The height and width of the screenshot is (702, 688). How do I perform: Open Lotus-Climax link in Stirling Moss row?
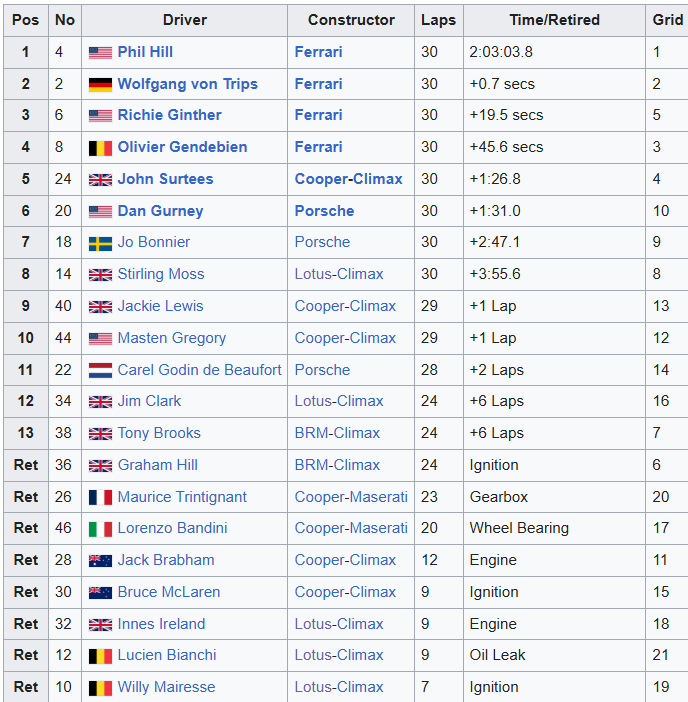339,274
